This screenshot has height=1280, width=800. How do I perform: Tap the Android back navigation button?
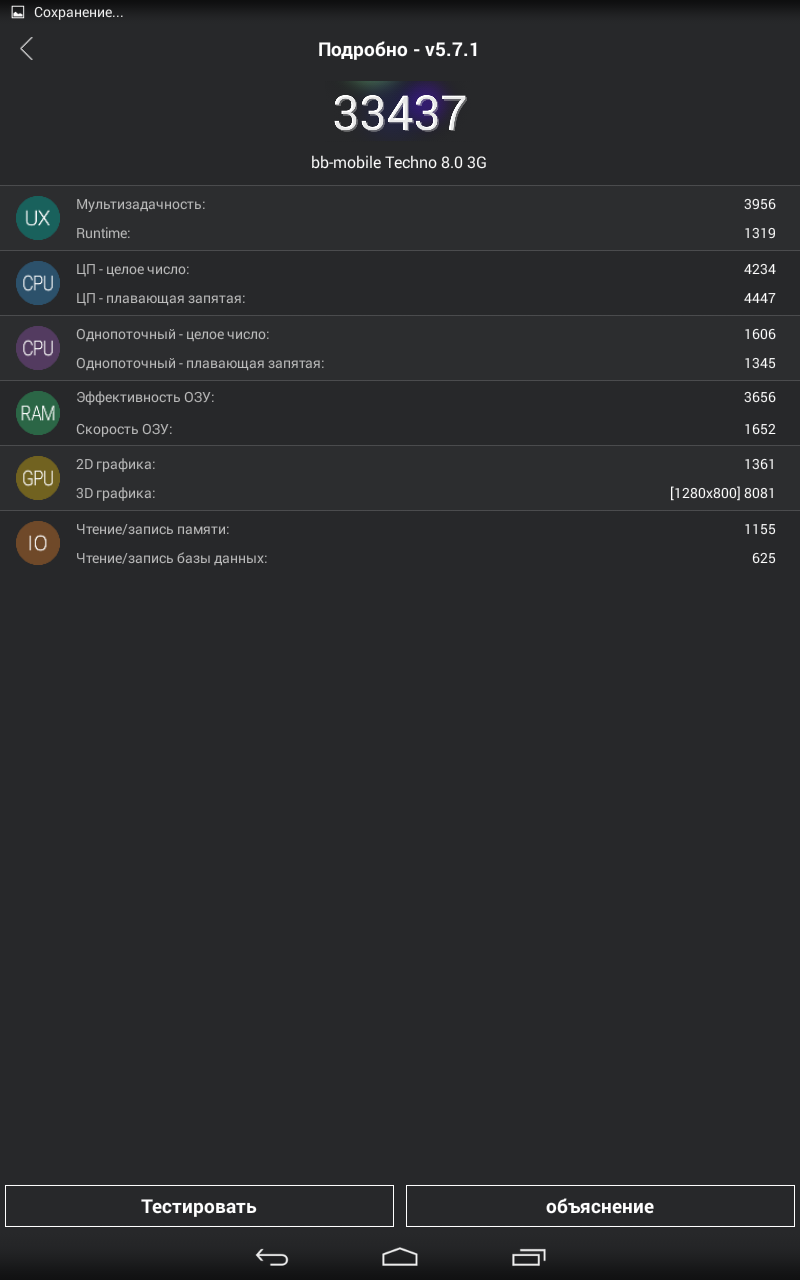(272, 1257)
